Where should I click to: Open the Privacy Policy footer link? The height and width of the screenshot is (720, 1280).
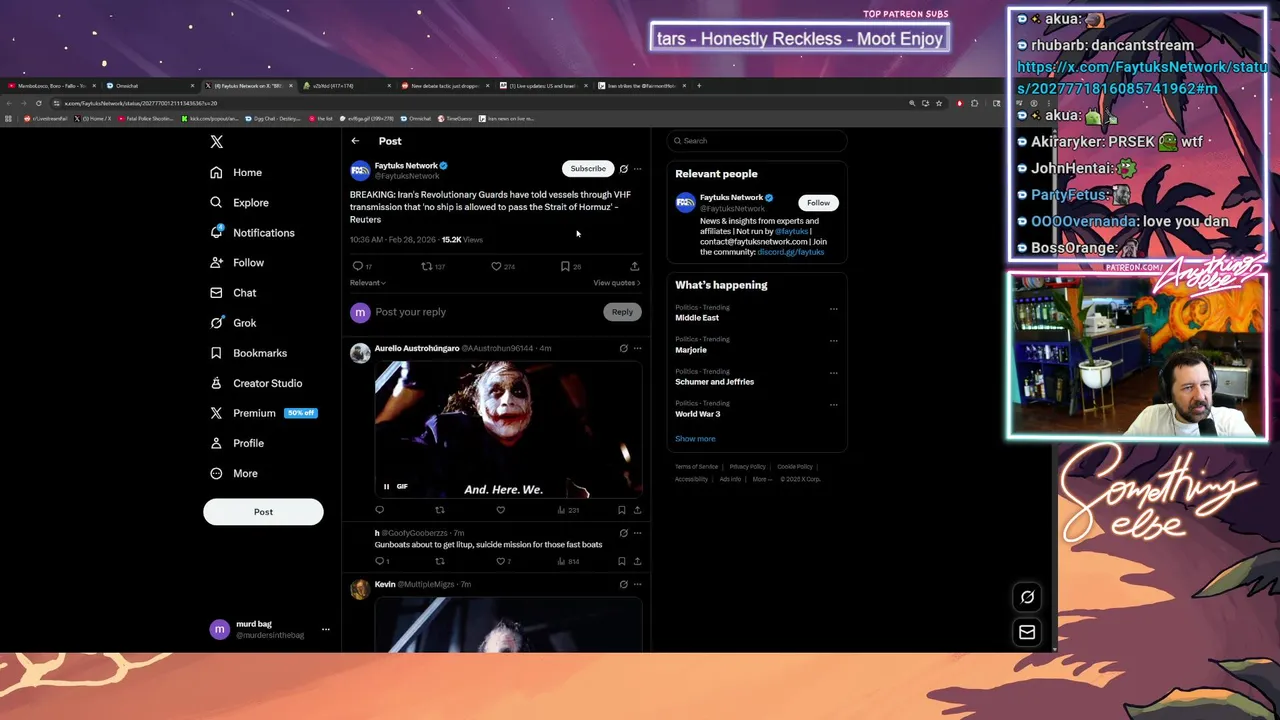(747, 467)
